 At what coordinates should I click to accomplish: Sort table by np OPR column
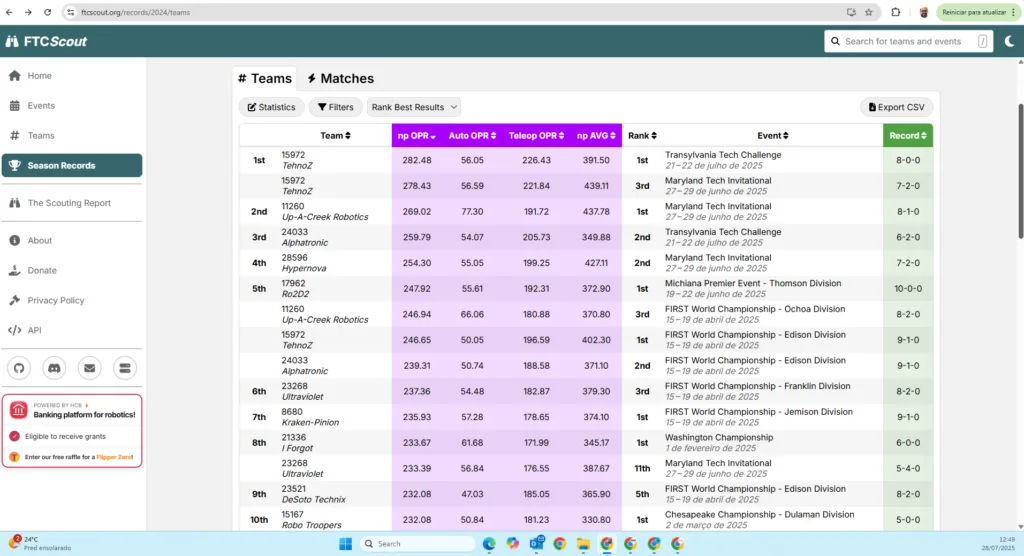point(417,135)
